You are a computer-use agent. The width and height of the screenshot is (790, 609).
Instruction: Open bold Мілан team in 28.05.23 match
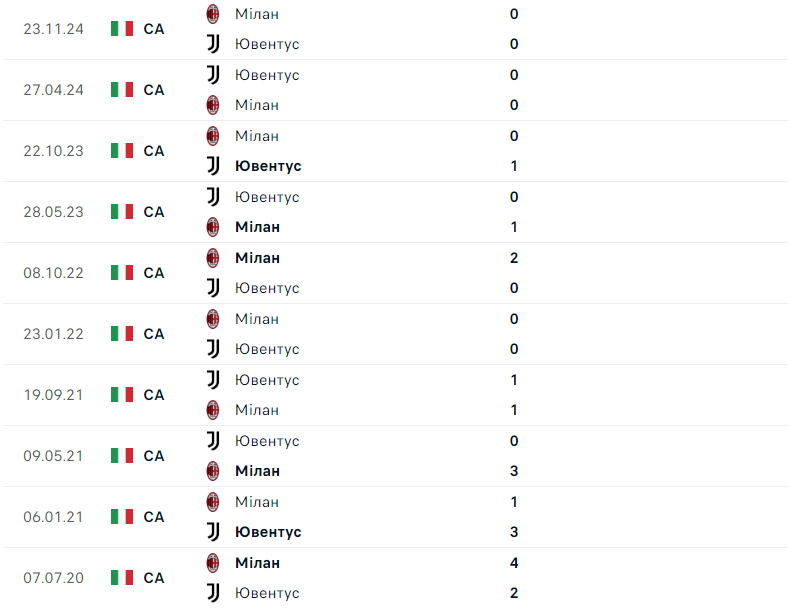tap(257, 227)
